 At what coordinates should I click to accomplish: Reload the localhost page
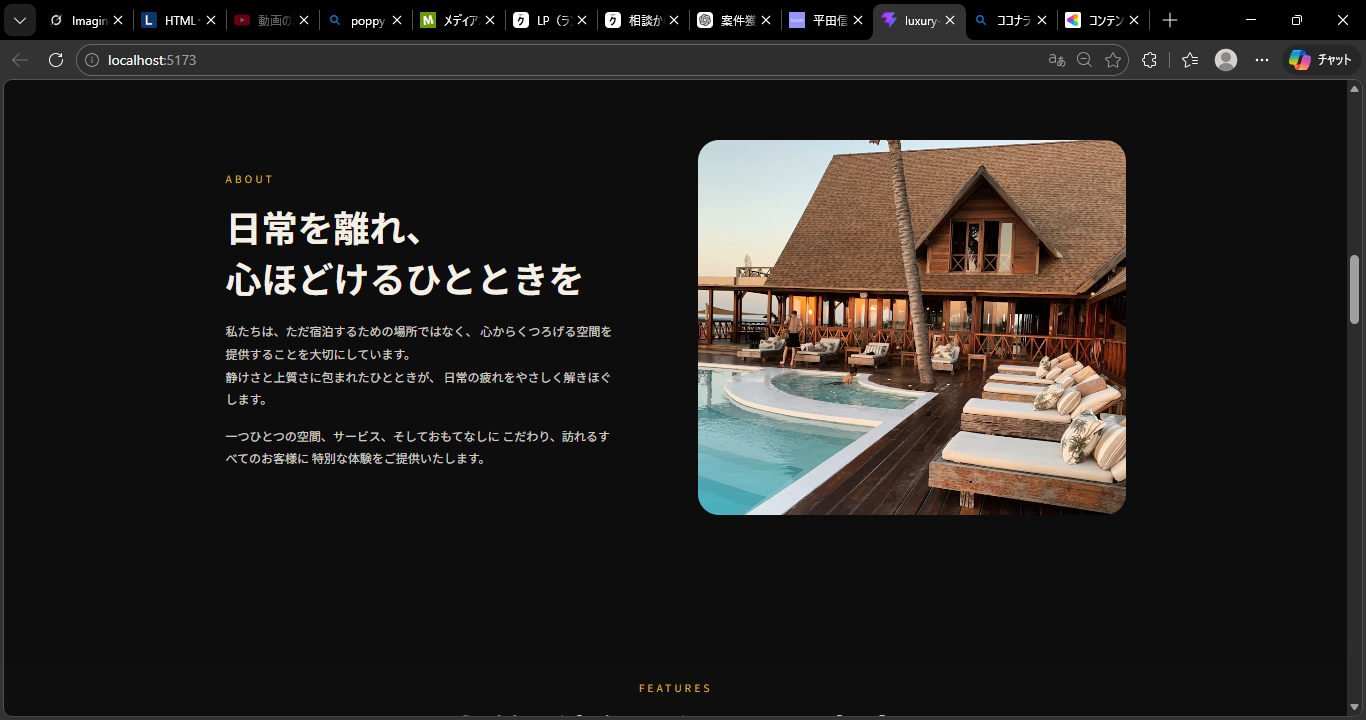click(56, 59)
